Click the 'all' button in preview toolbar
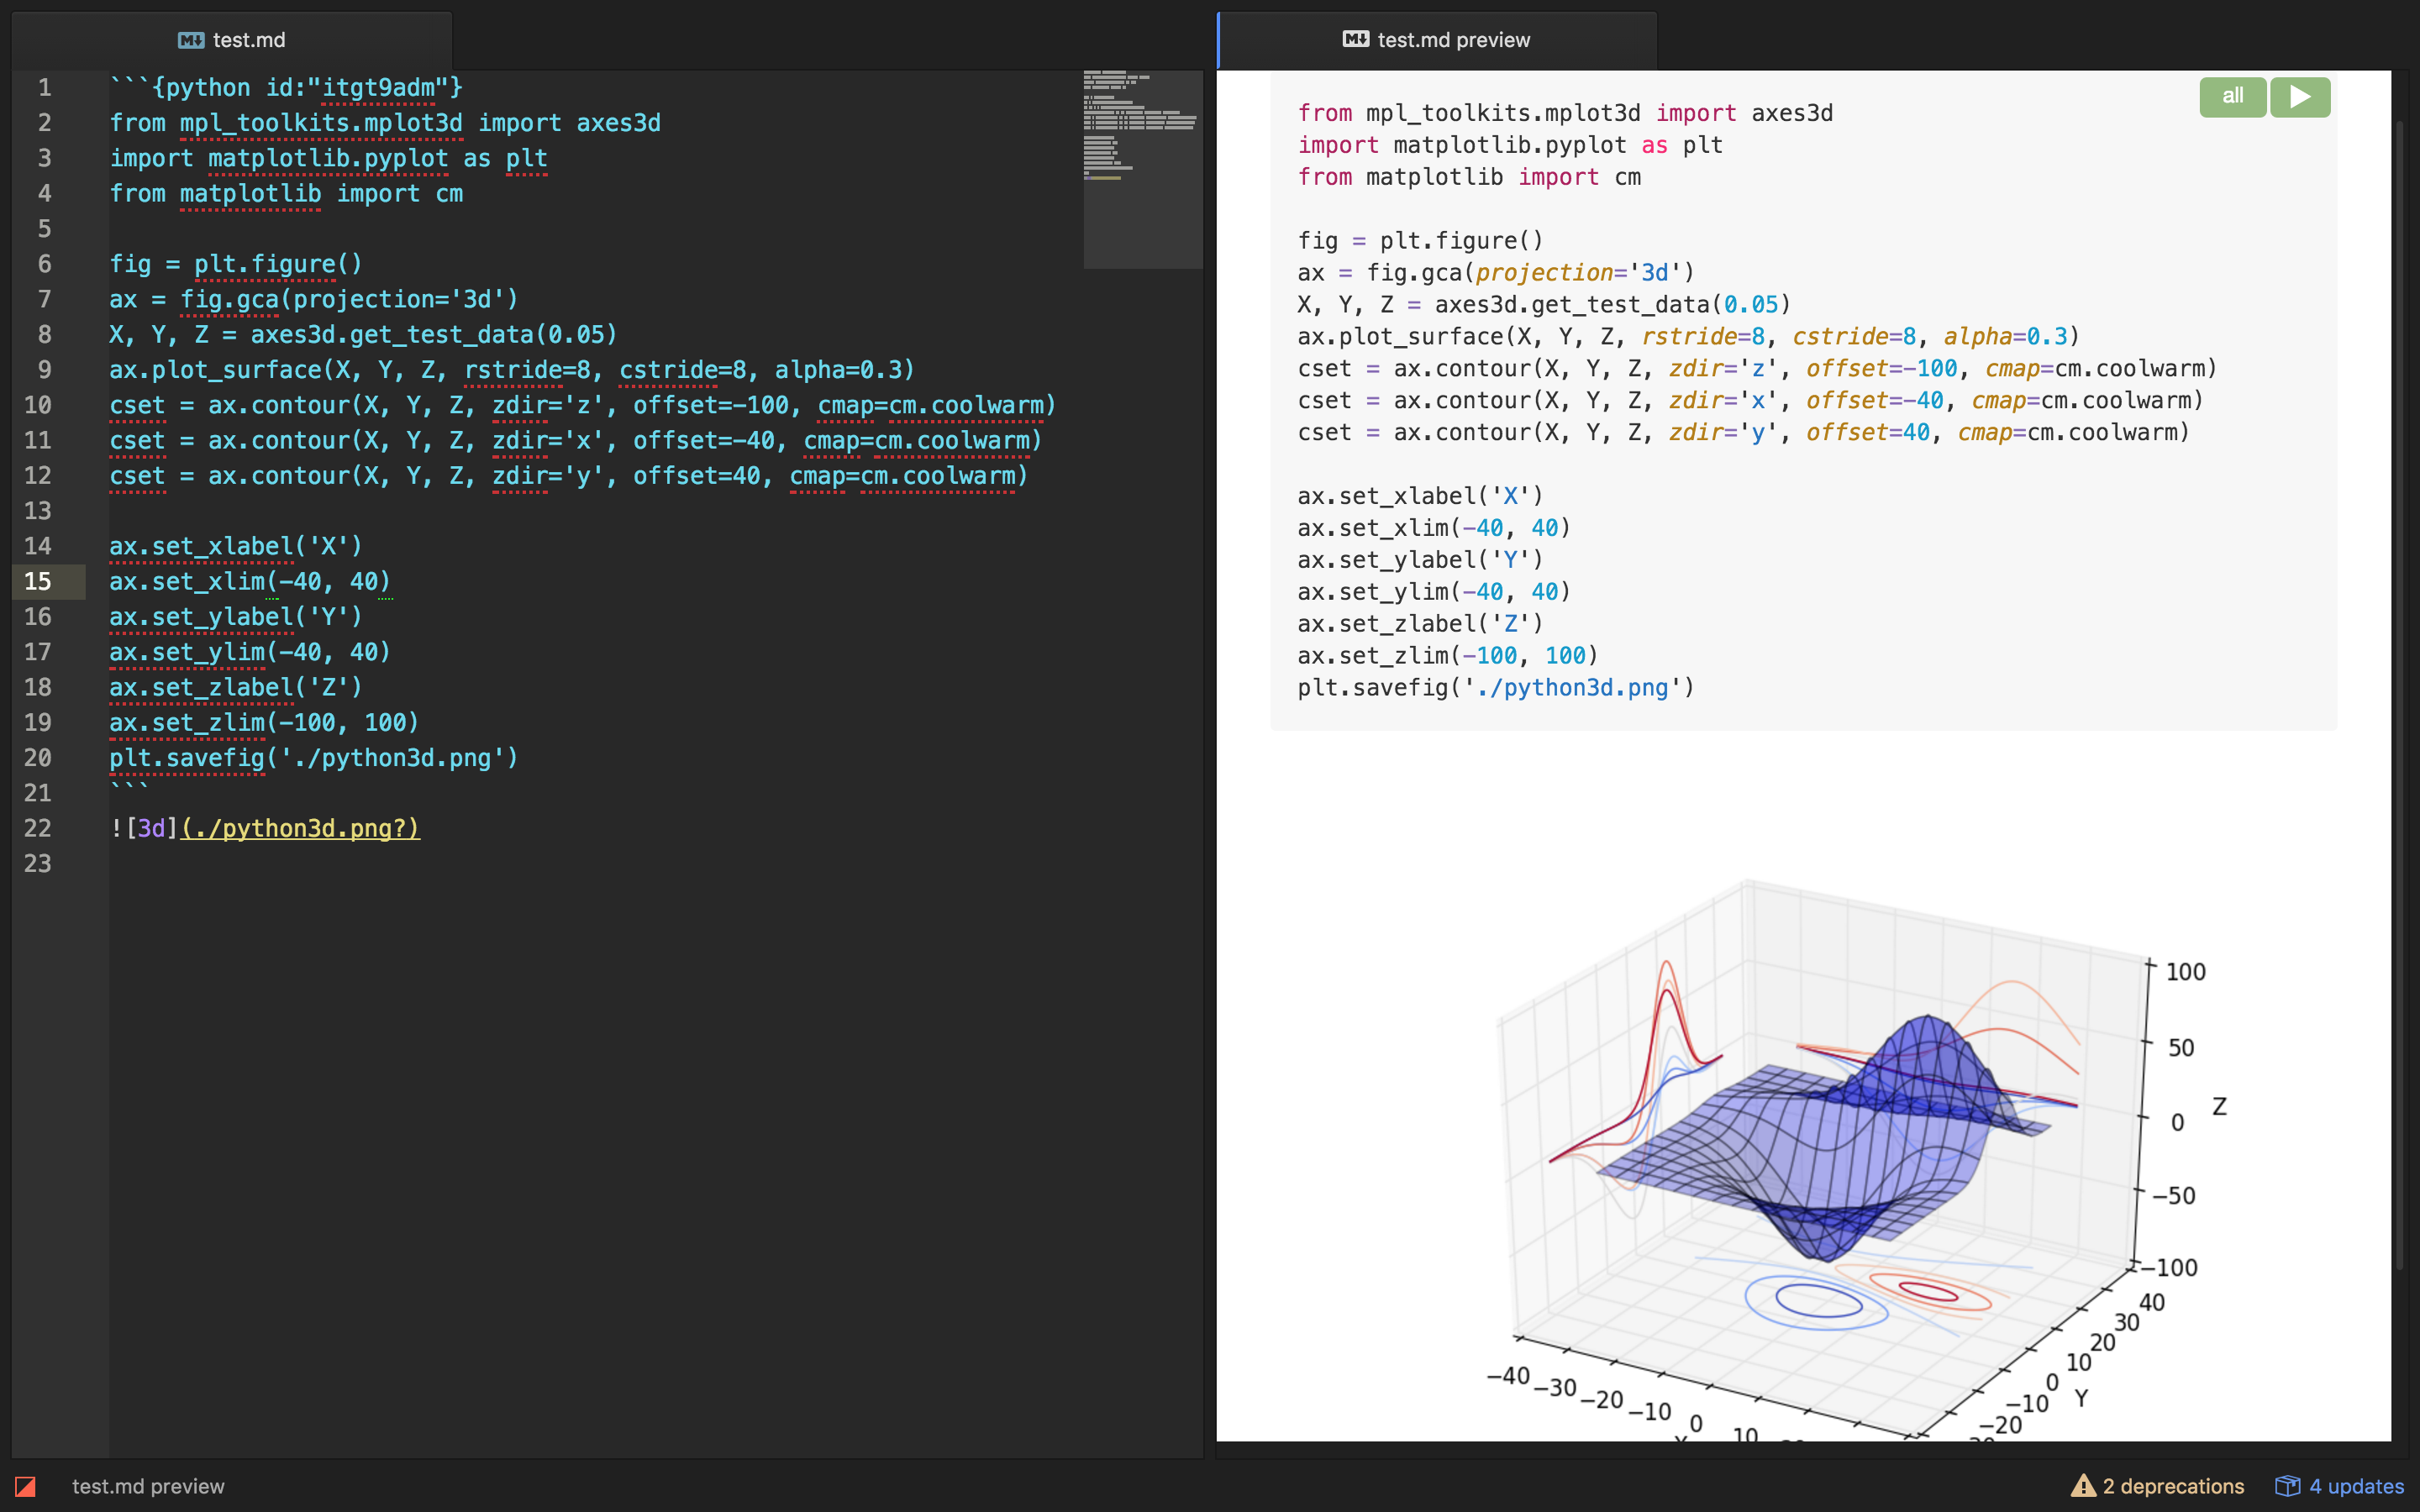This screenshot has width=2420, height=1512. [2232, 96]
